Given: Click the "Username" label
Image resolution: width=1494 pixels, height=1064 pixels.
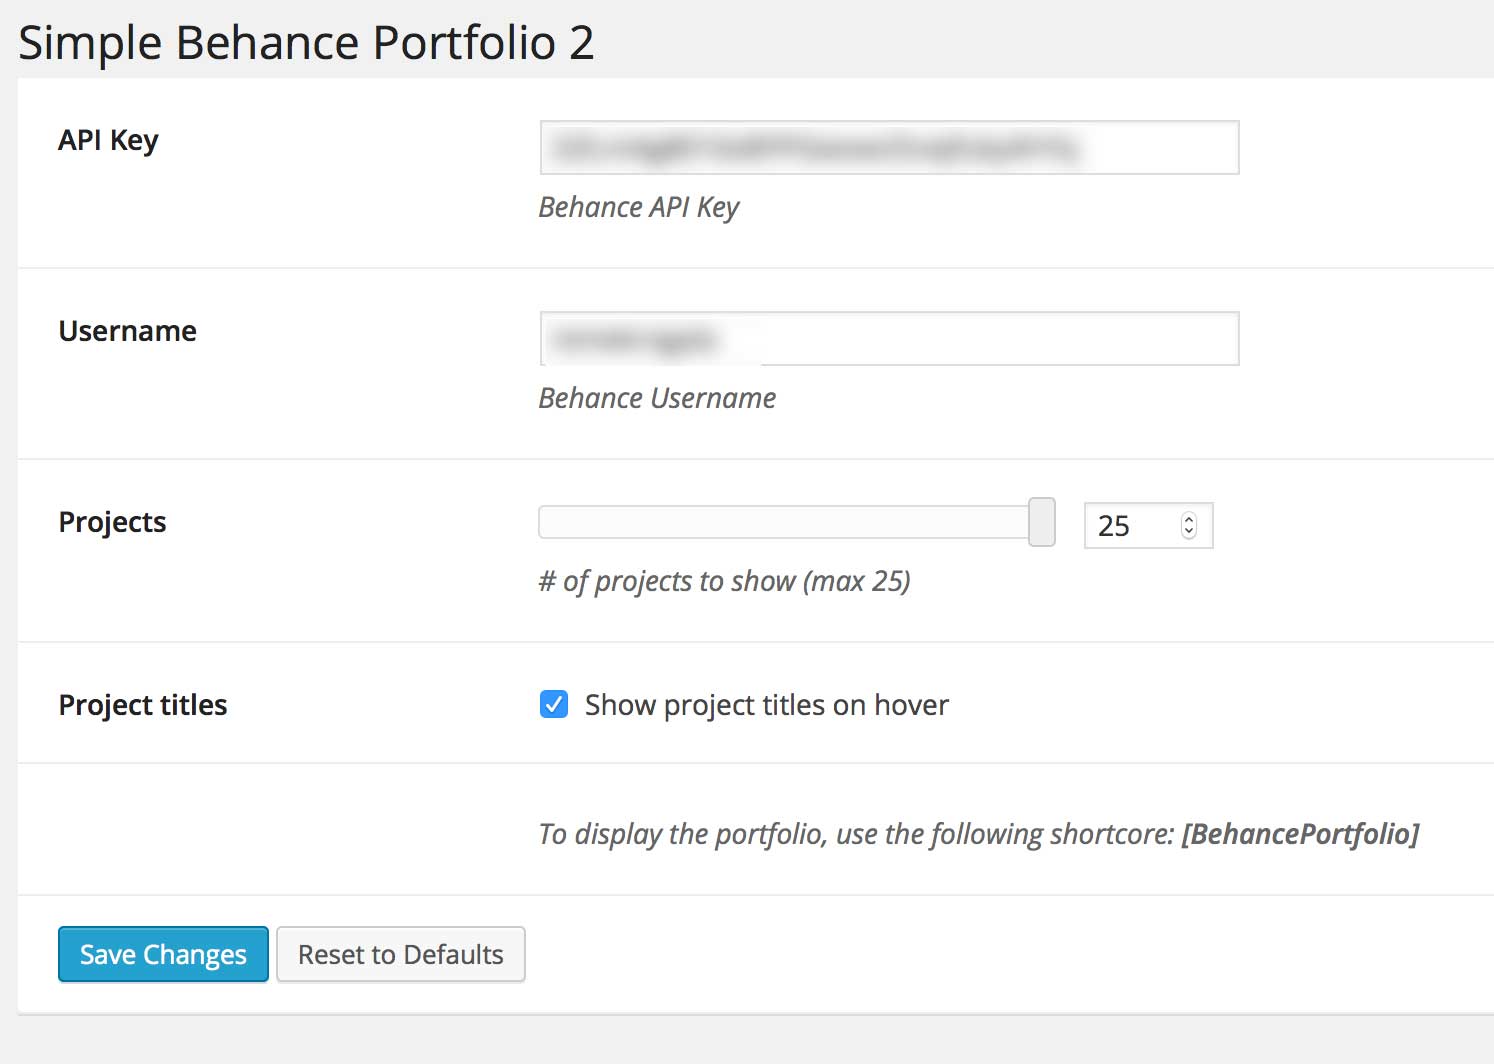Looking at the screenshot, I should pos(128,331).
